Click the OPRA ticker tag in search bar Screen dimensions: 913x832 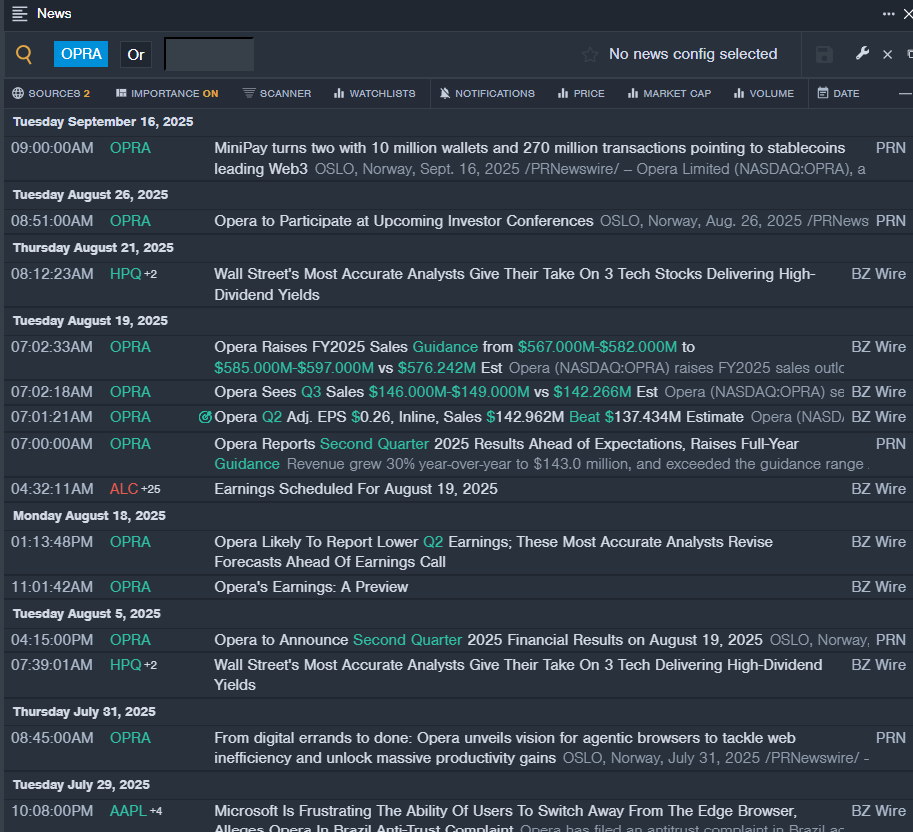pyautogui.click(x=81, y=54)
